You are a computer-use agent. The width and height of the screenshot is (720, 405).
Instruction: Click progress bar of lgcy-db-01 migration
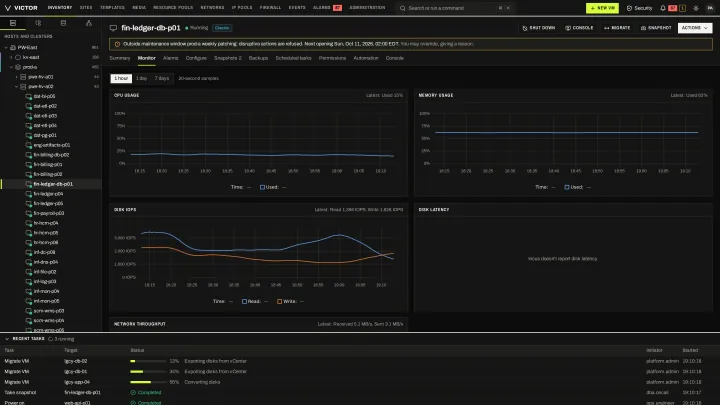[x=148, y=371]
